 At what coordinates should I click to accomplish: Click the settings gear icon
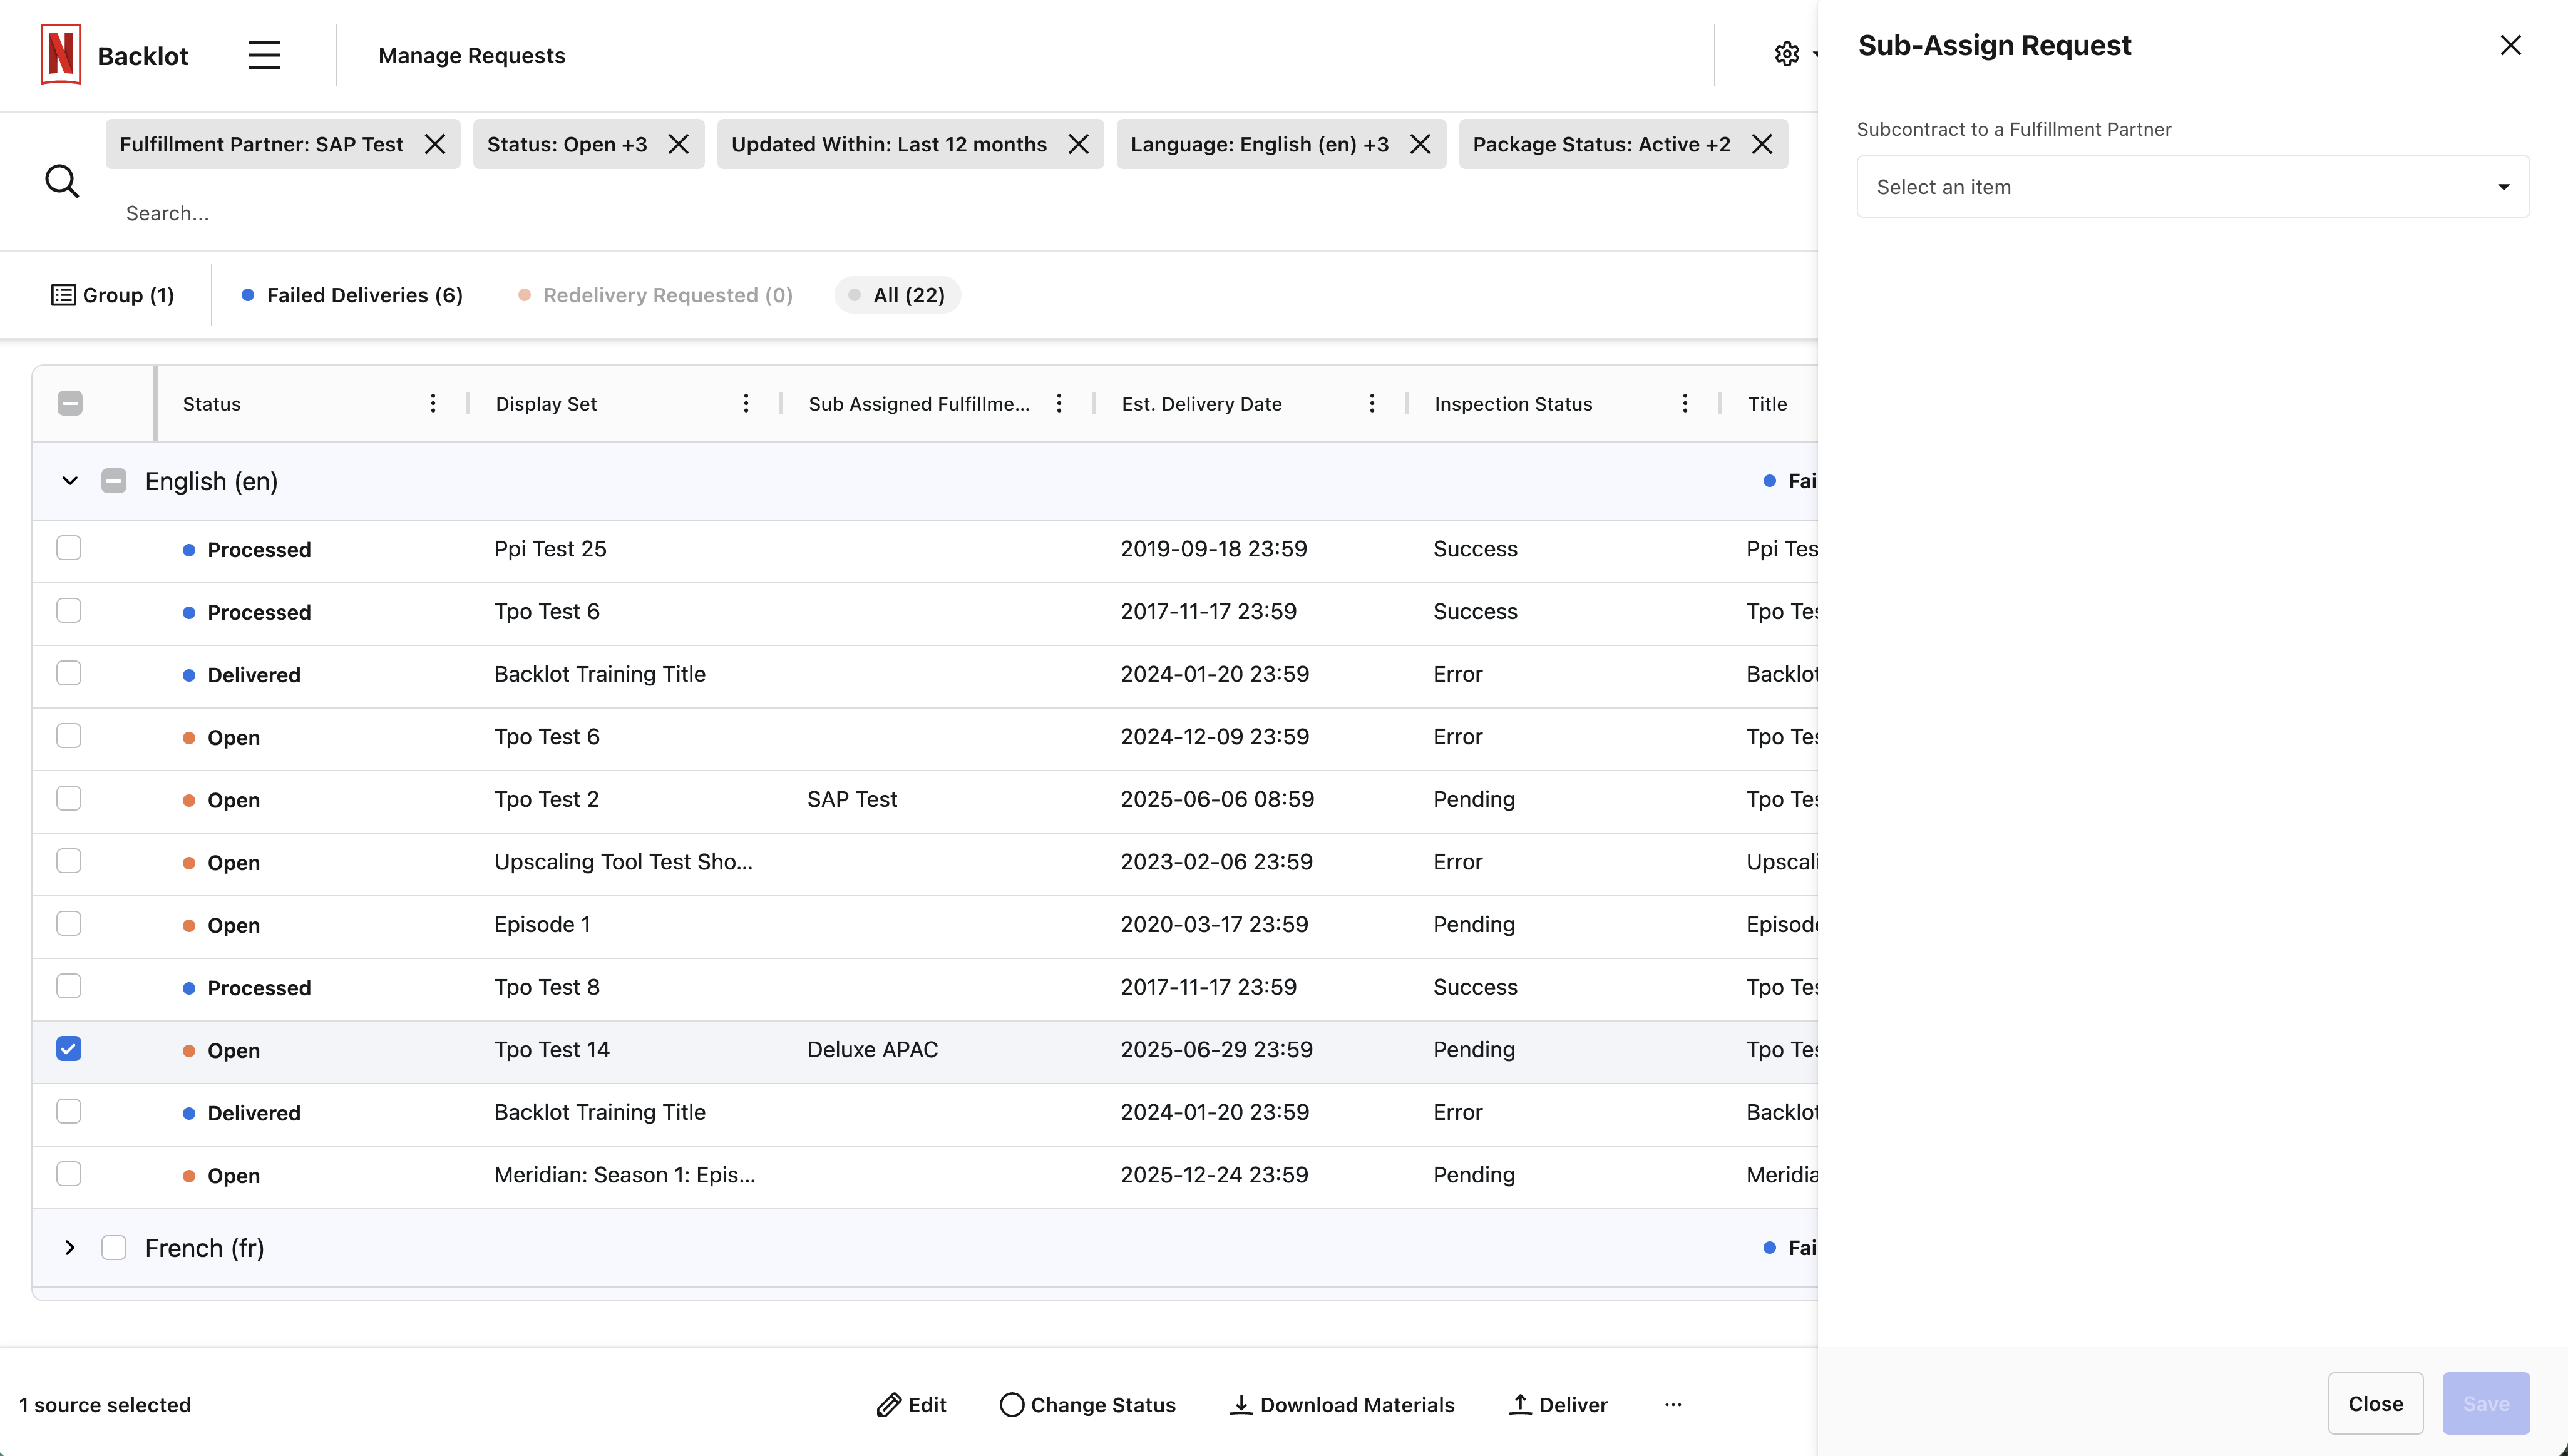[x=1786, y=54]
